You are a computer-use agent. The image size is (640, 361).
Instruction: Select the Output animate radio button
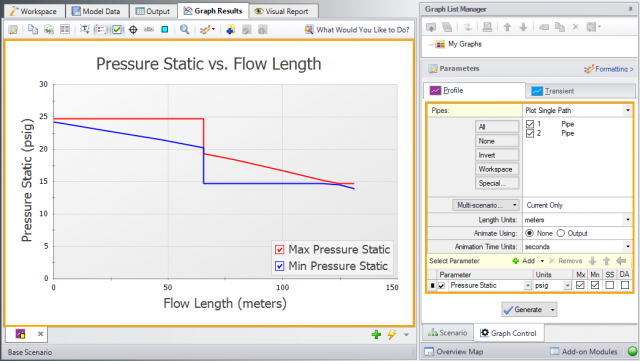(560, 233)
